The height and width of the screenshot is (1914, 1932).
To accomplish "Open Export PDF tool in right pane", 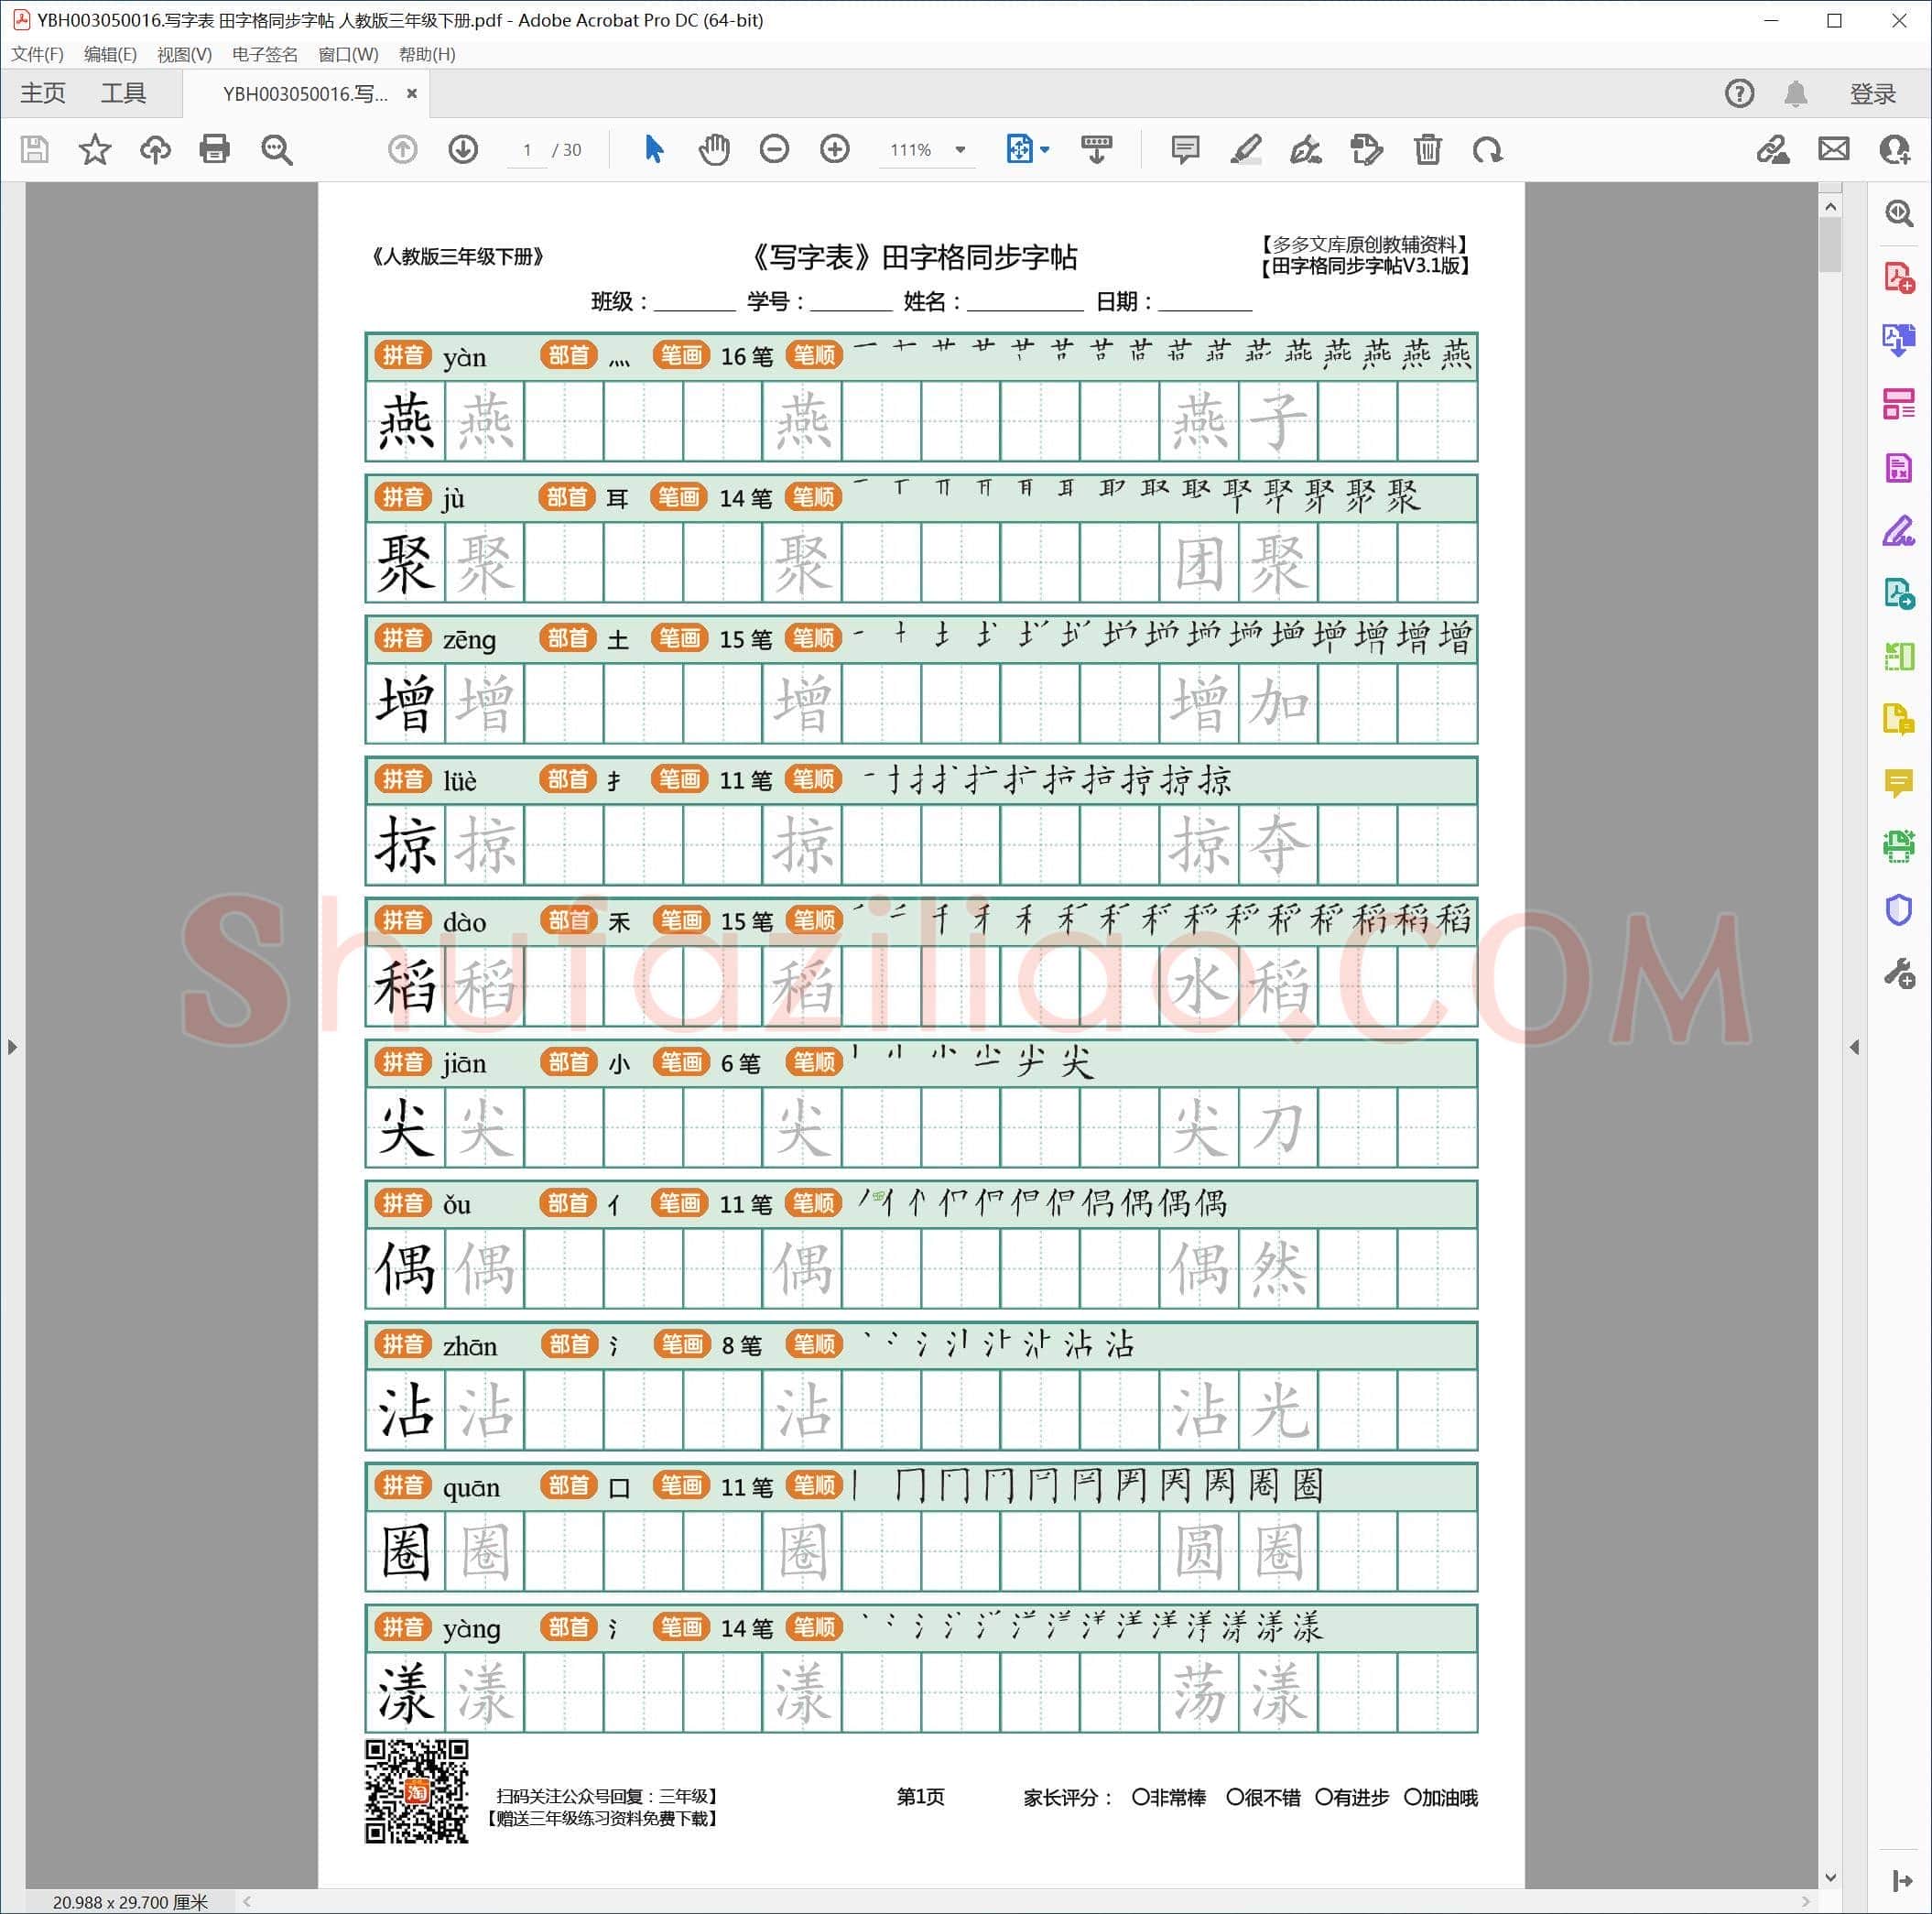I will point(1898,340).
